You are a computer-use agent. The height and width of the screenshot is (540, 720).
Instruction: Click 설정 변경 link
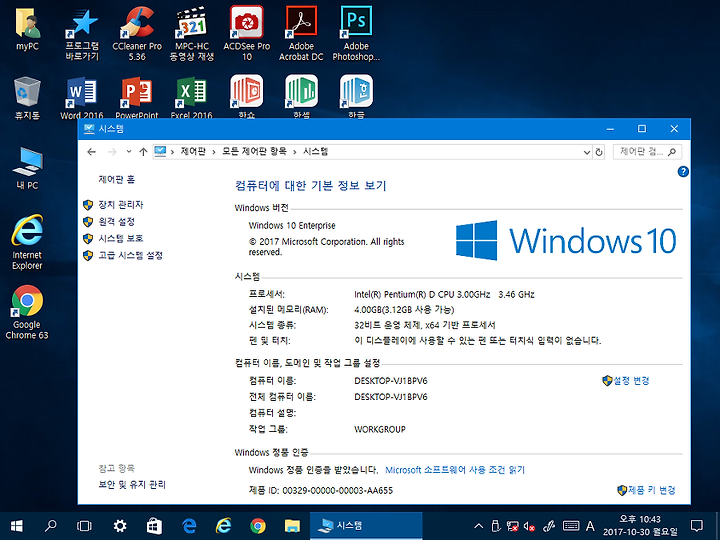pyautogui.click(x=631, y=381)
